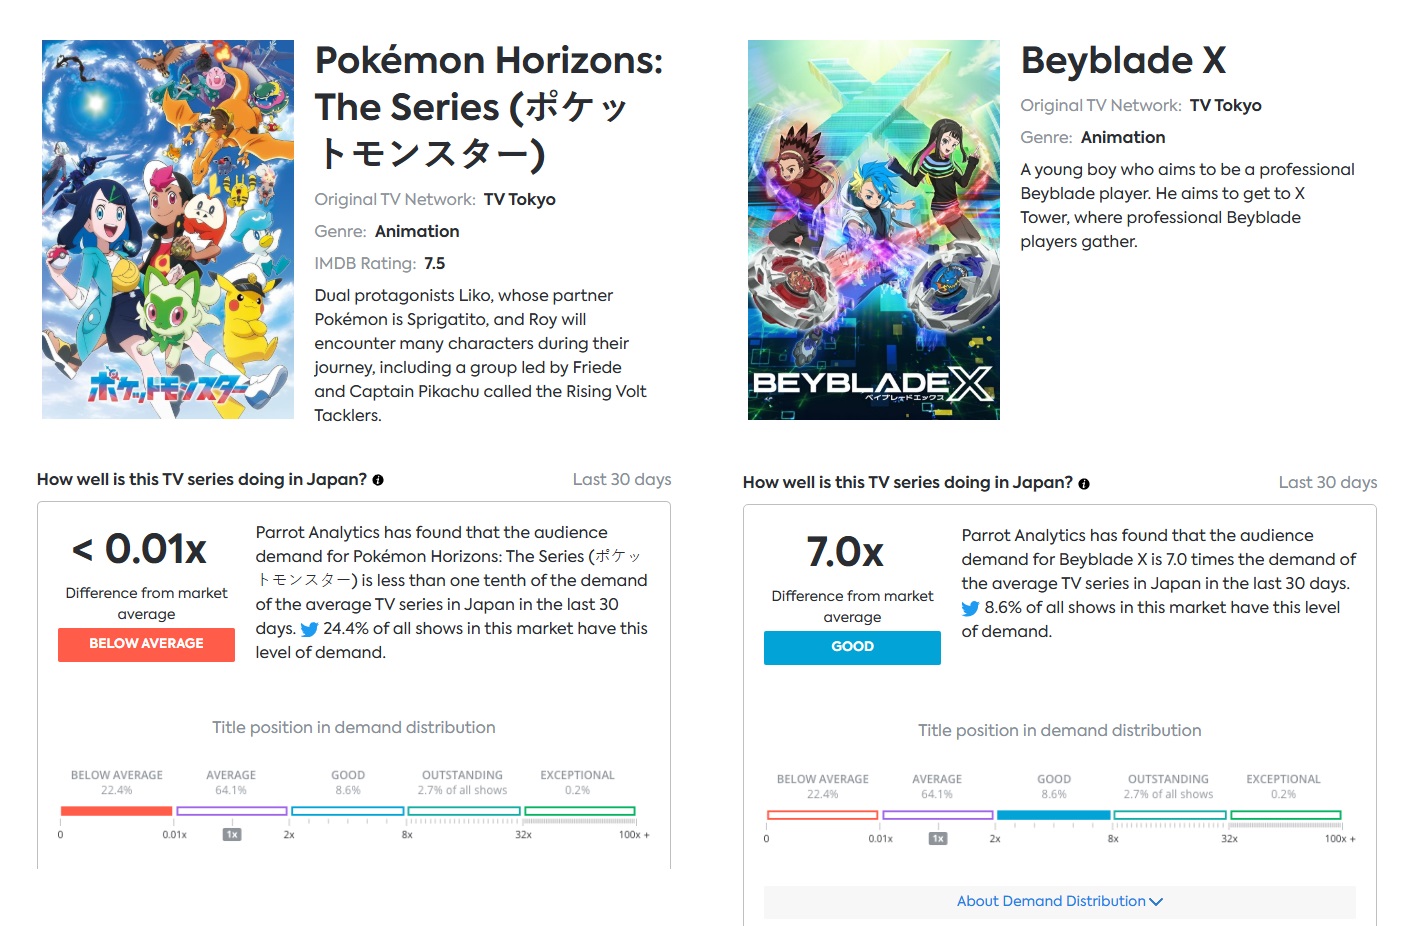Click the 1x marker on the Pokémon demand scale
The height and width of the screenshot is (926, 1417).
coord(232,835)
